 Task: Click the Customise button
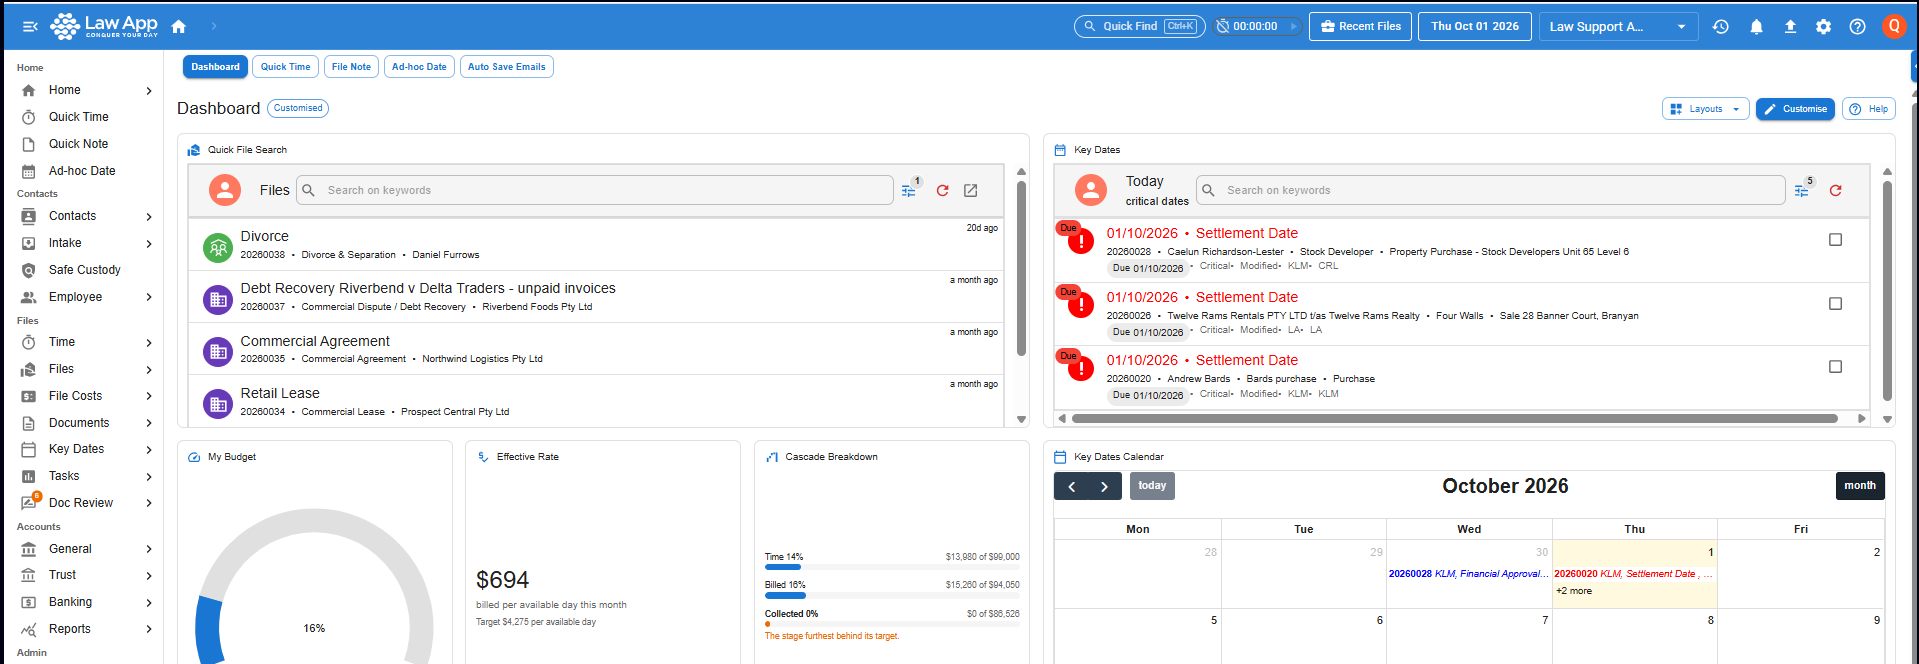[1795, 109]
